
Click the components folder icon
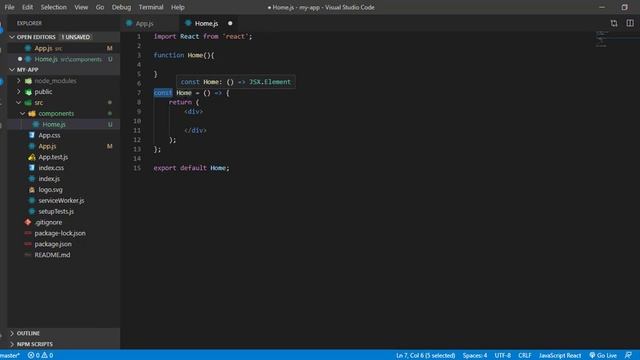click(32, 113)
